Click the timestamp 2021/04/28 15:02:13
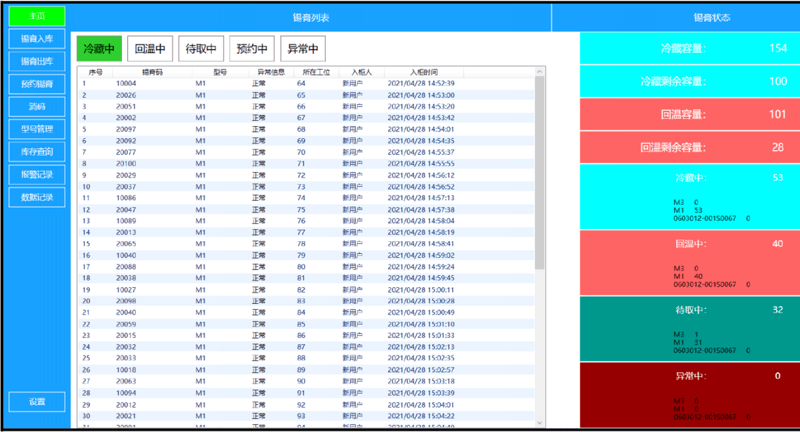 [421, 347]
